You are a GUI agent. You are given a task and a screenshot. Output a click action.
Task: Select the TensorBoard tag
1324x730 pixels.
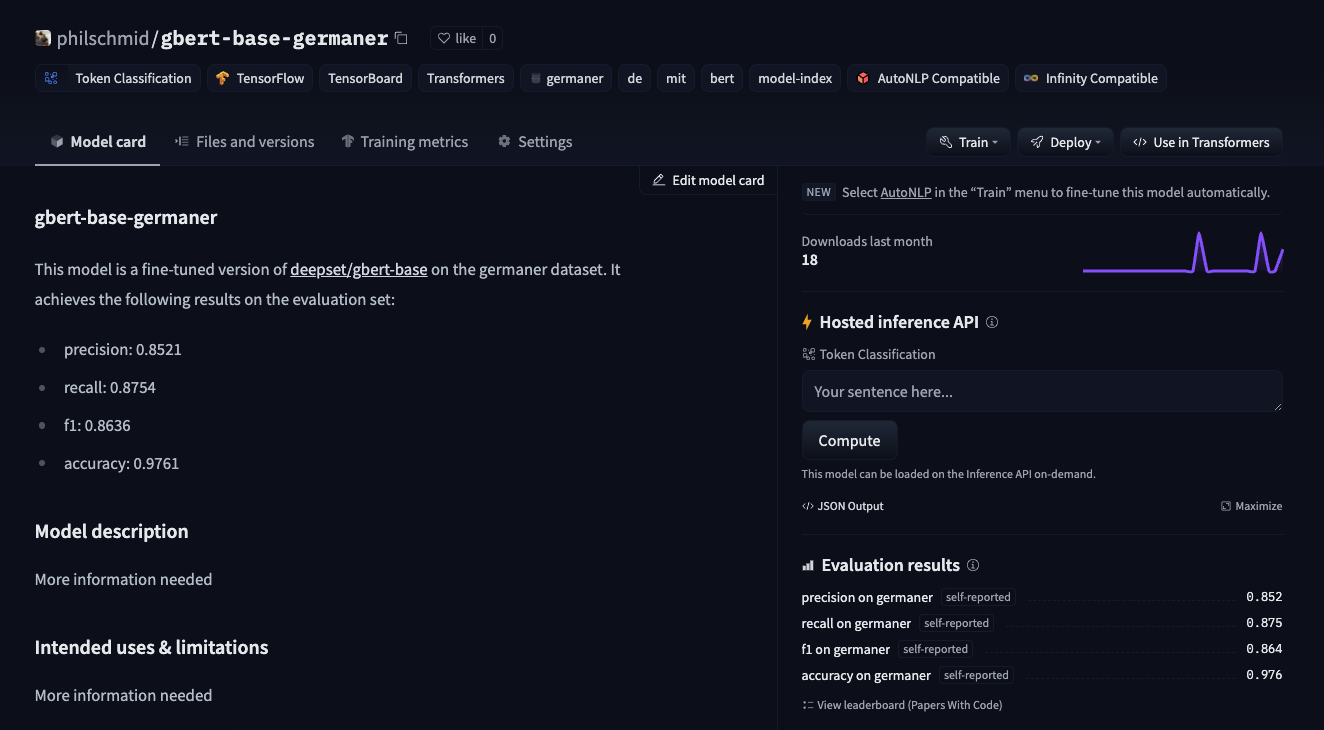(365, 78)
